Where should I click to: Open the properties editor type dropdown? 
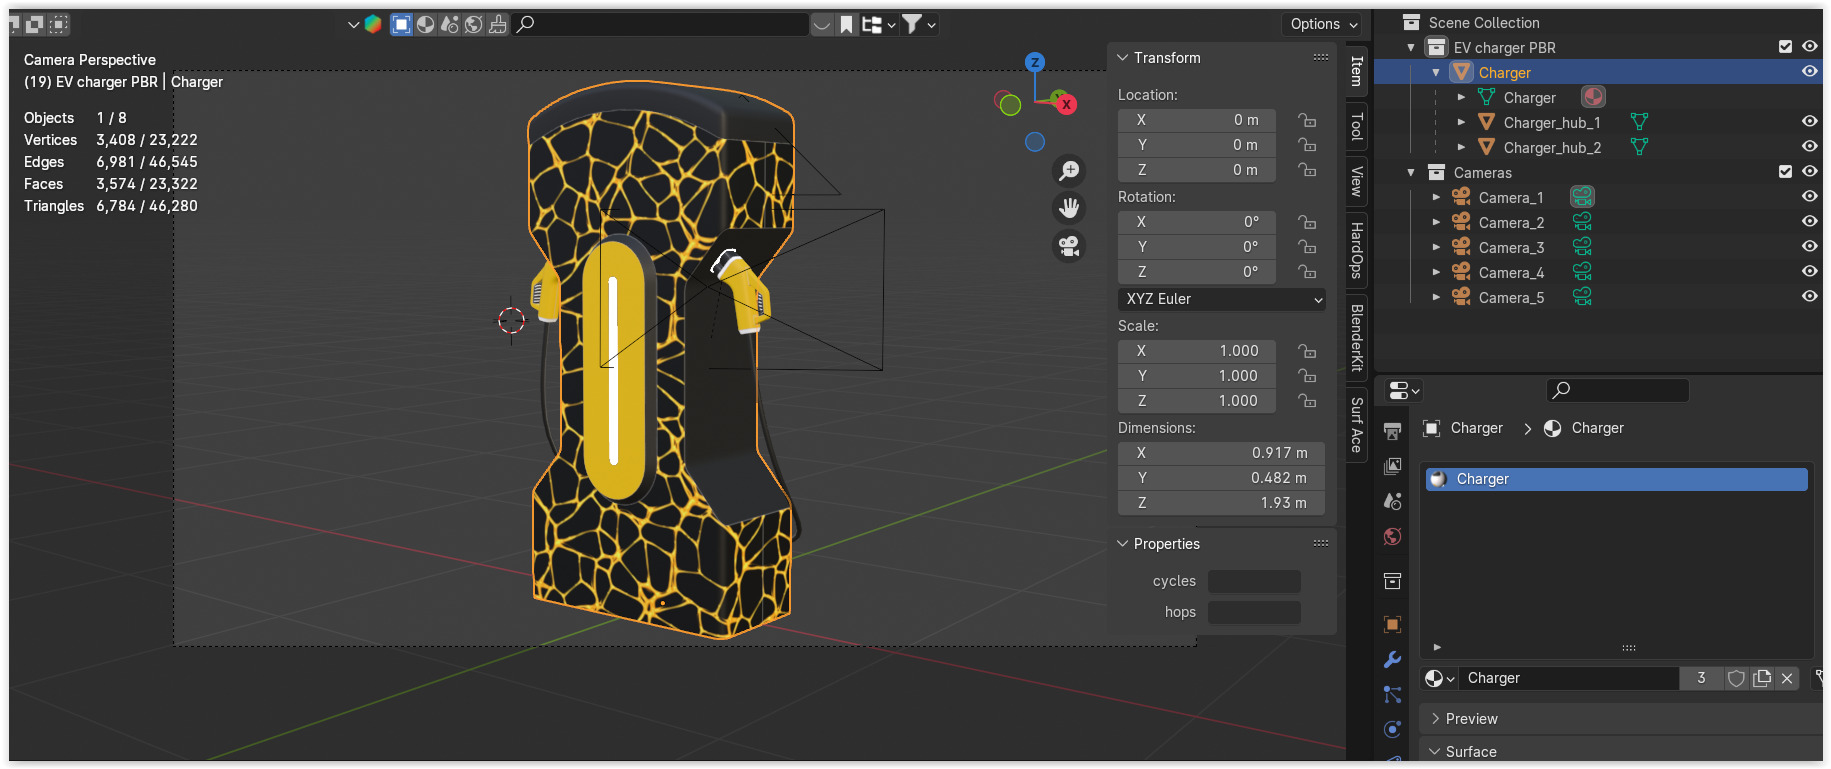point(1404,391)
